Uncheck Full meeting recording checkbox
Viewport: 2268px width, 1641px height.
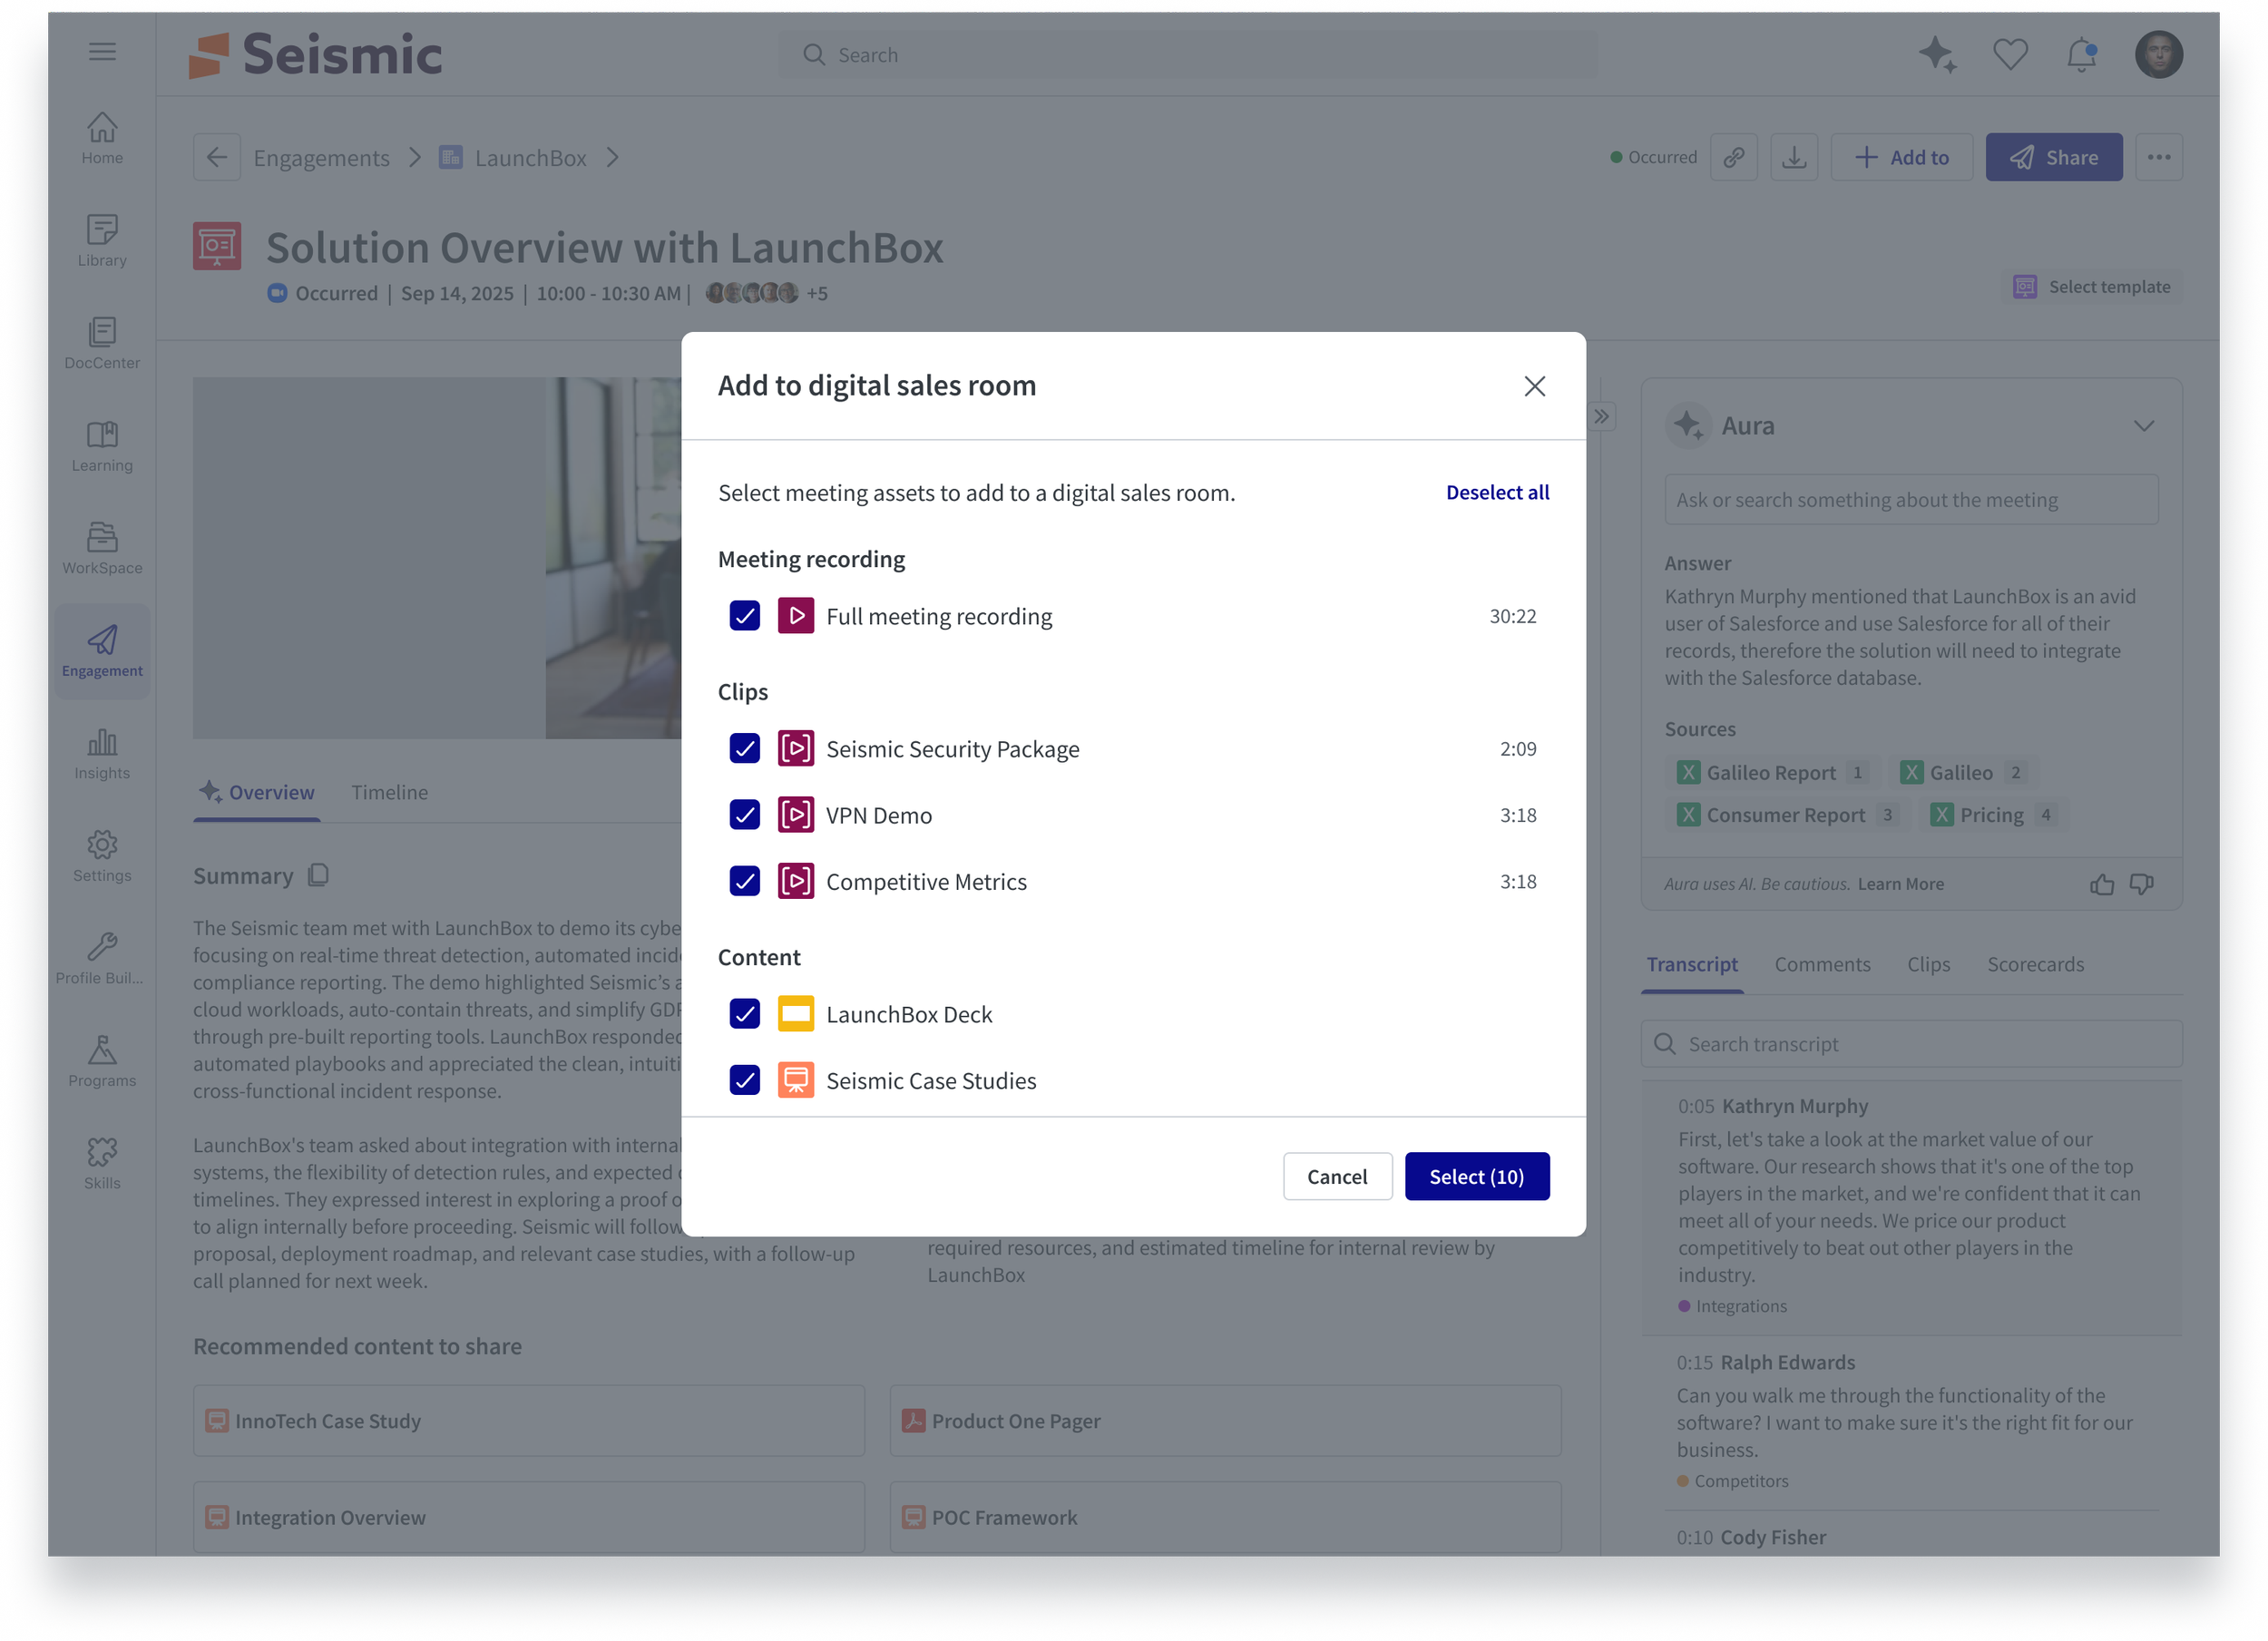[745, 616]
